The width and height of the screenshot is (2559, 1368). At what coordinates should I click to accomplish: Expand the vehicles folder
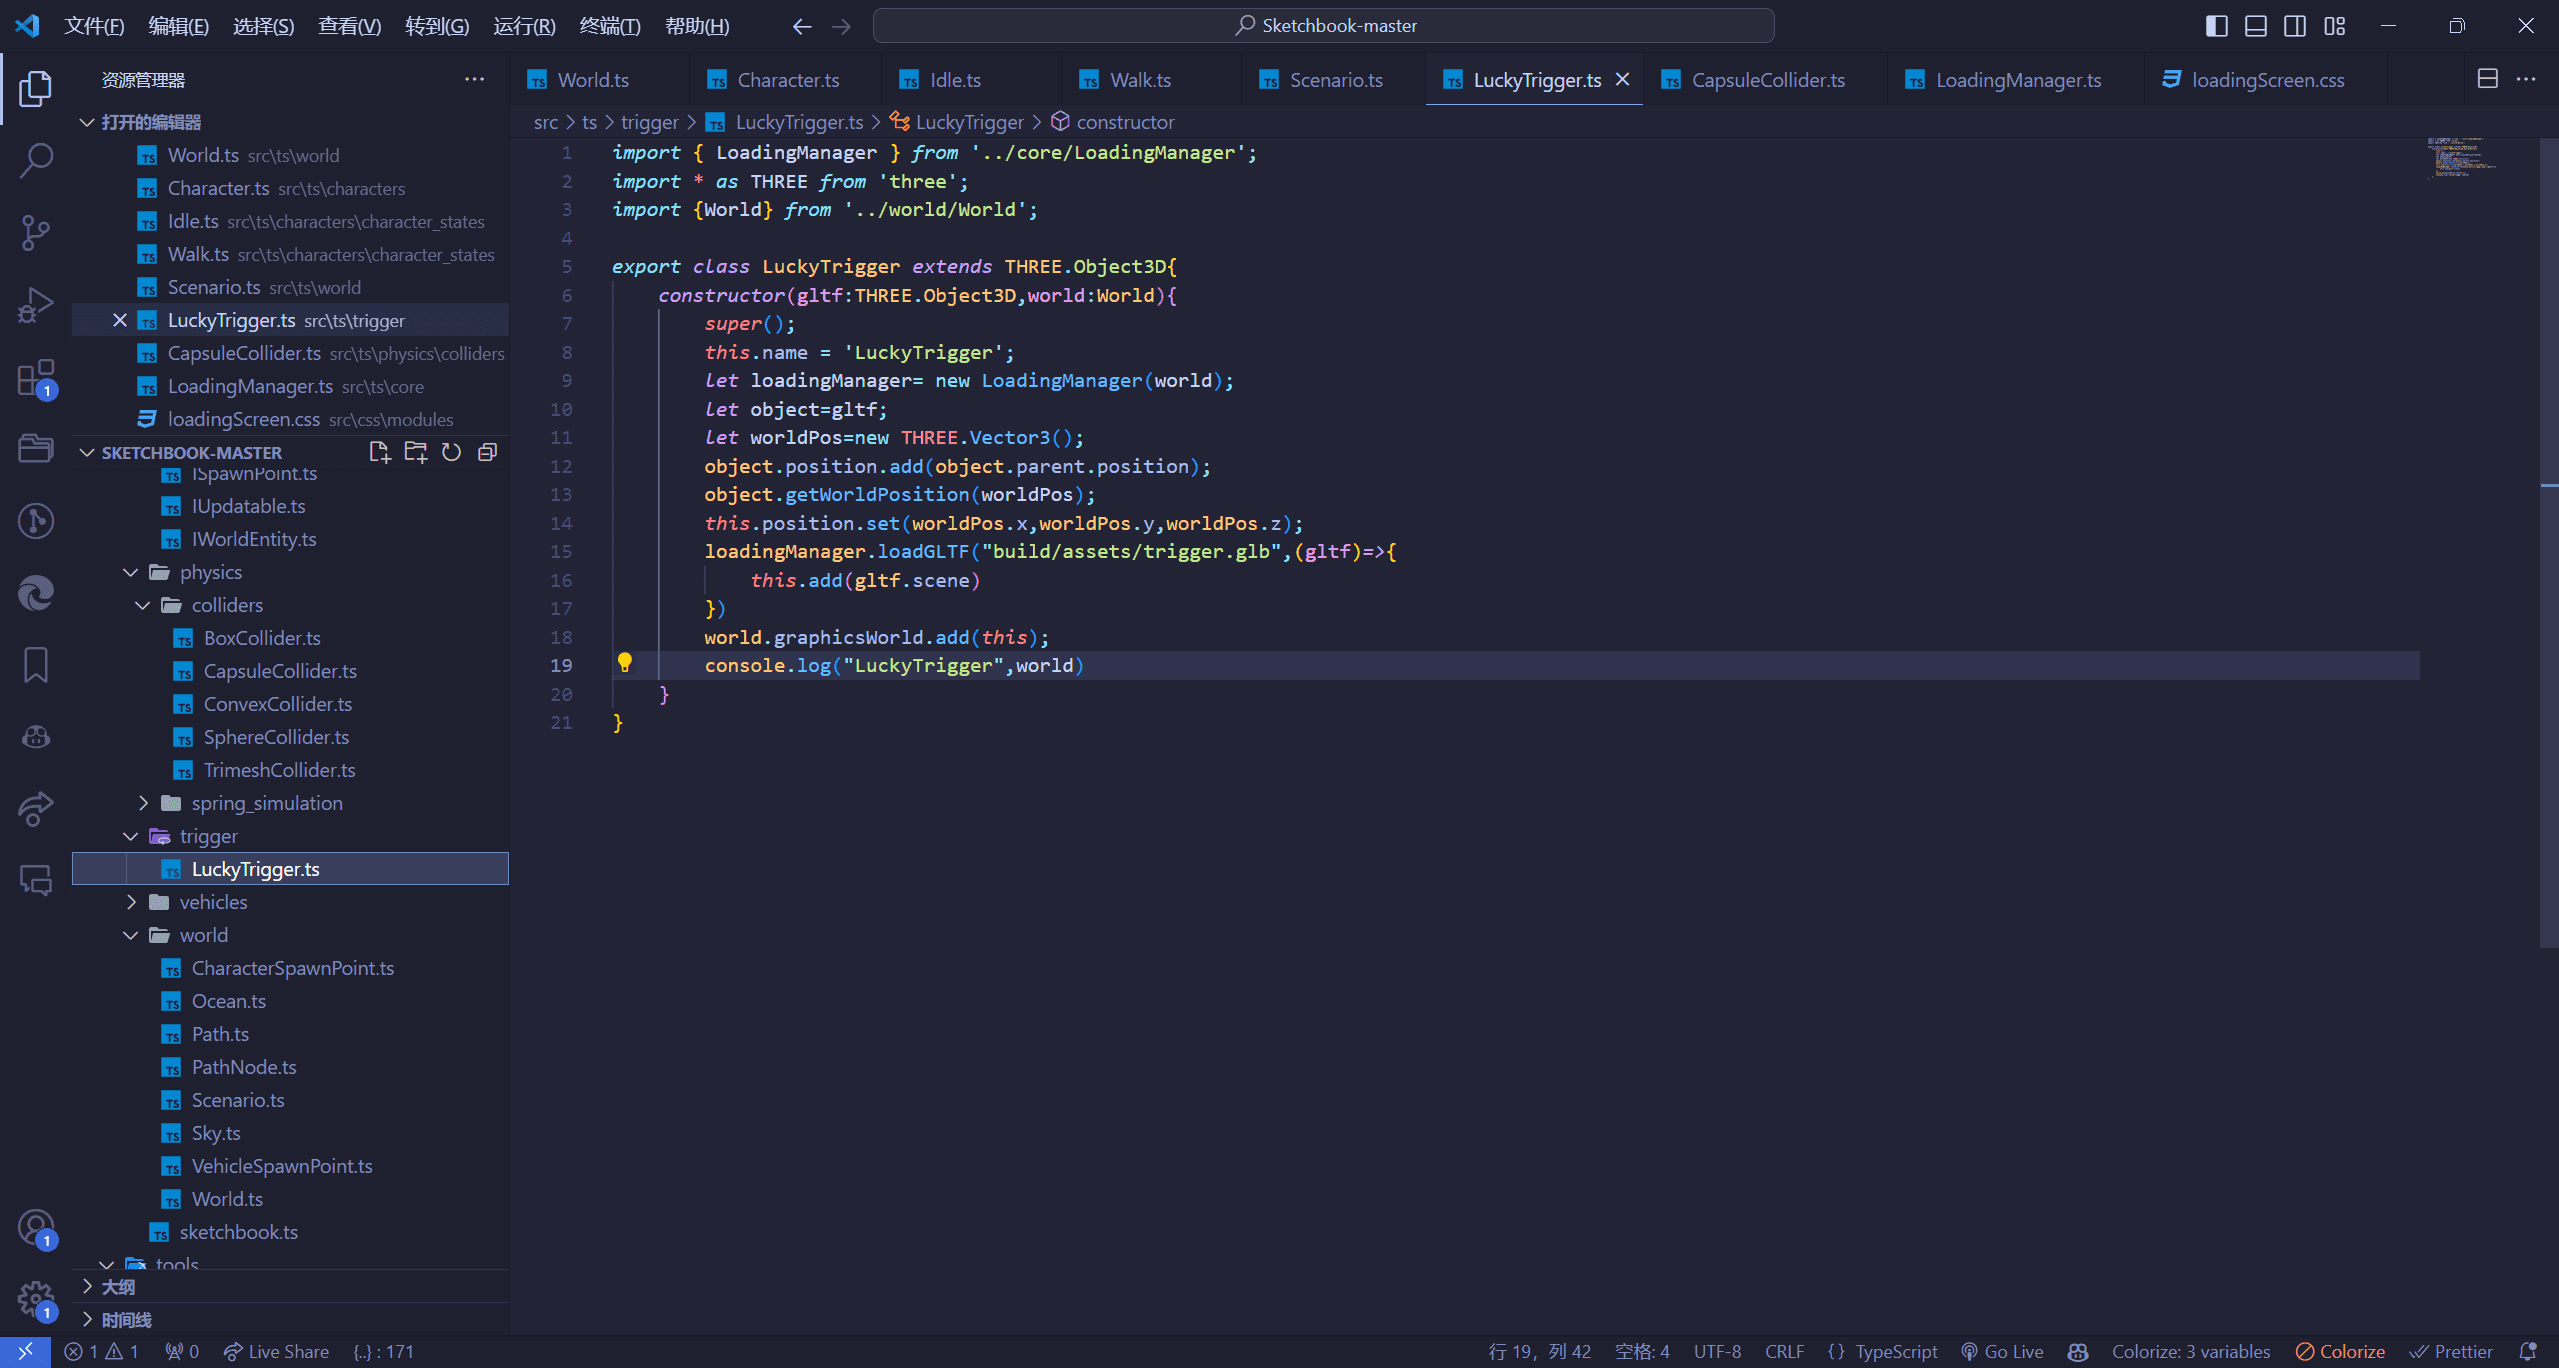pos(130,902)
